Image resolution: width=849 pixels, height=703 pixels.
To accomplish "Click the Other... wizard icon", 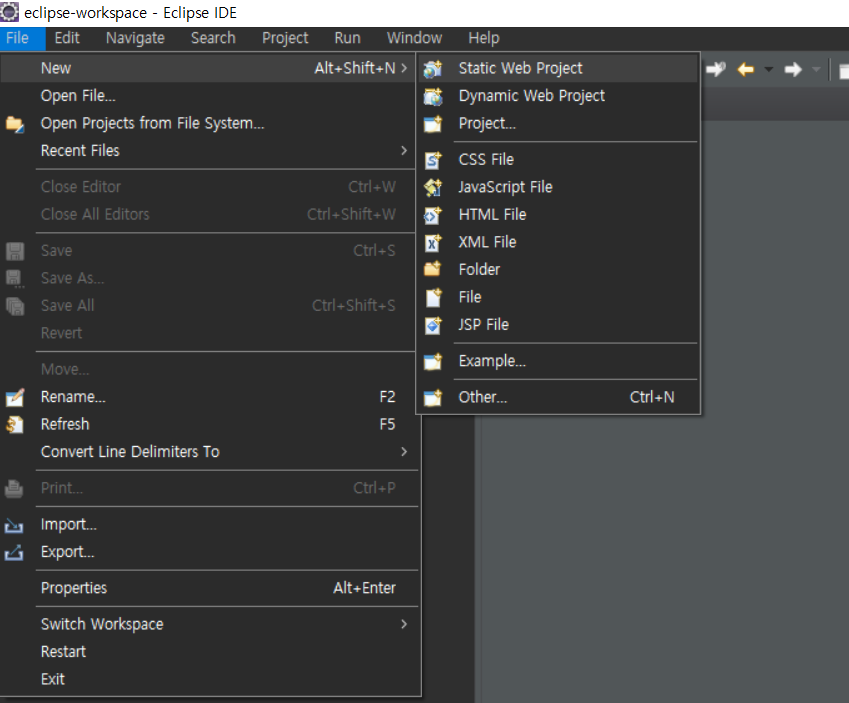I will [433, 398].
